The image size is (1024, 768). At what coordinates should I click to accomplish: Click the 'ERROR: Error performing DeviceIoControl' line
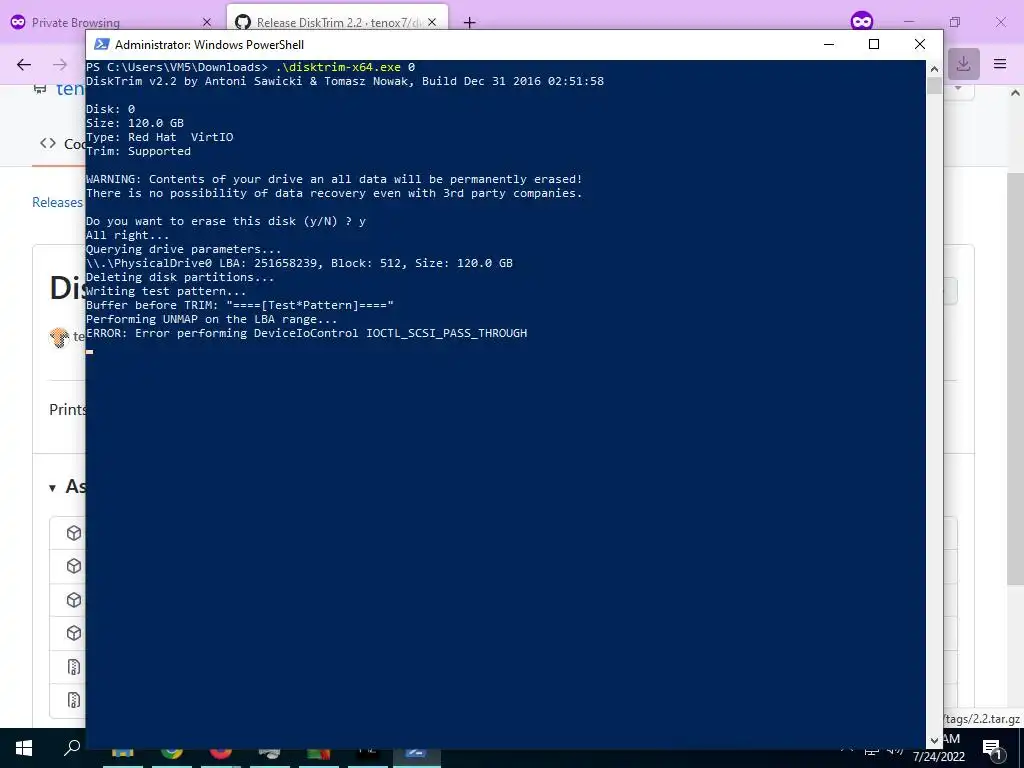(306, 333)
